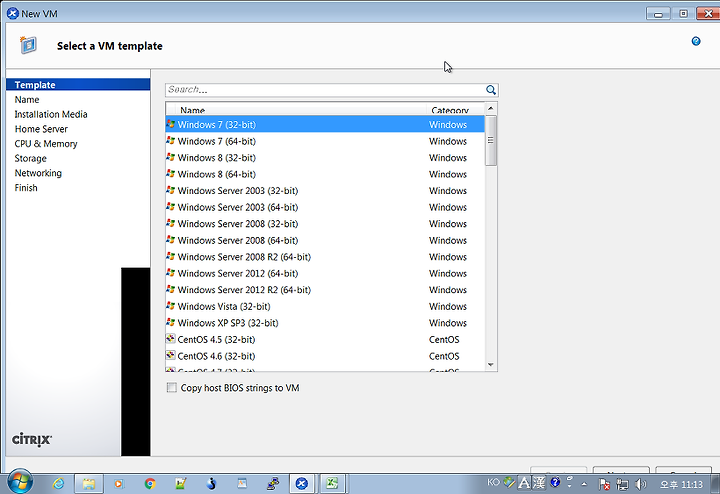Sort templates by the Name column header

pos(300,109)
